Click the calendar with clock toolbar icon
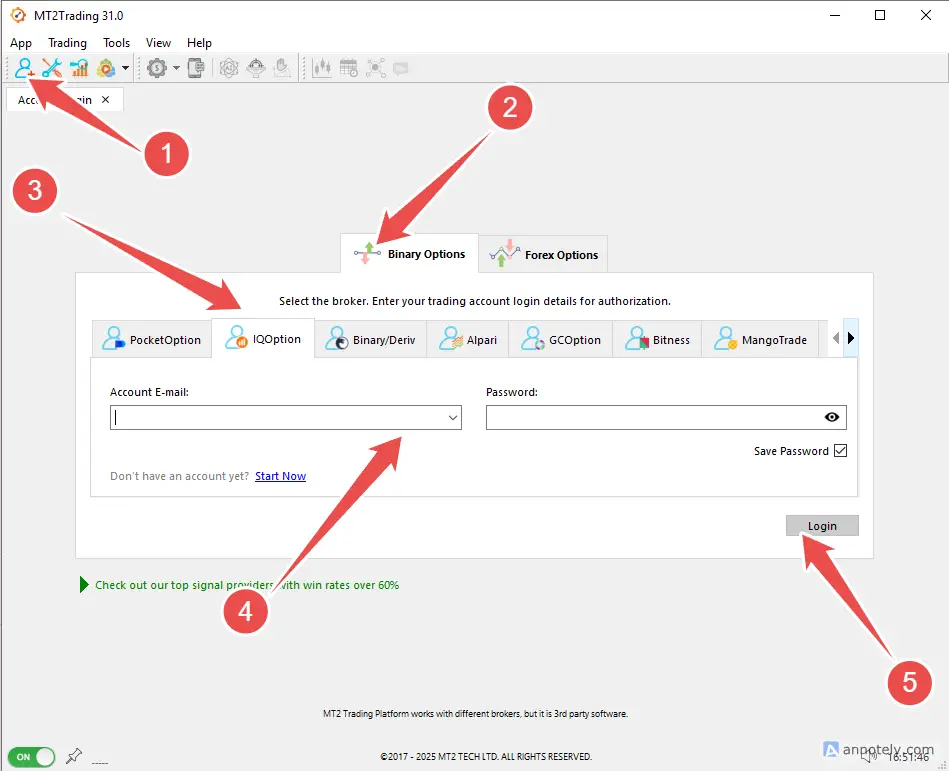Screen dimensions: 949x771 point(349,68)
